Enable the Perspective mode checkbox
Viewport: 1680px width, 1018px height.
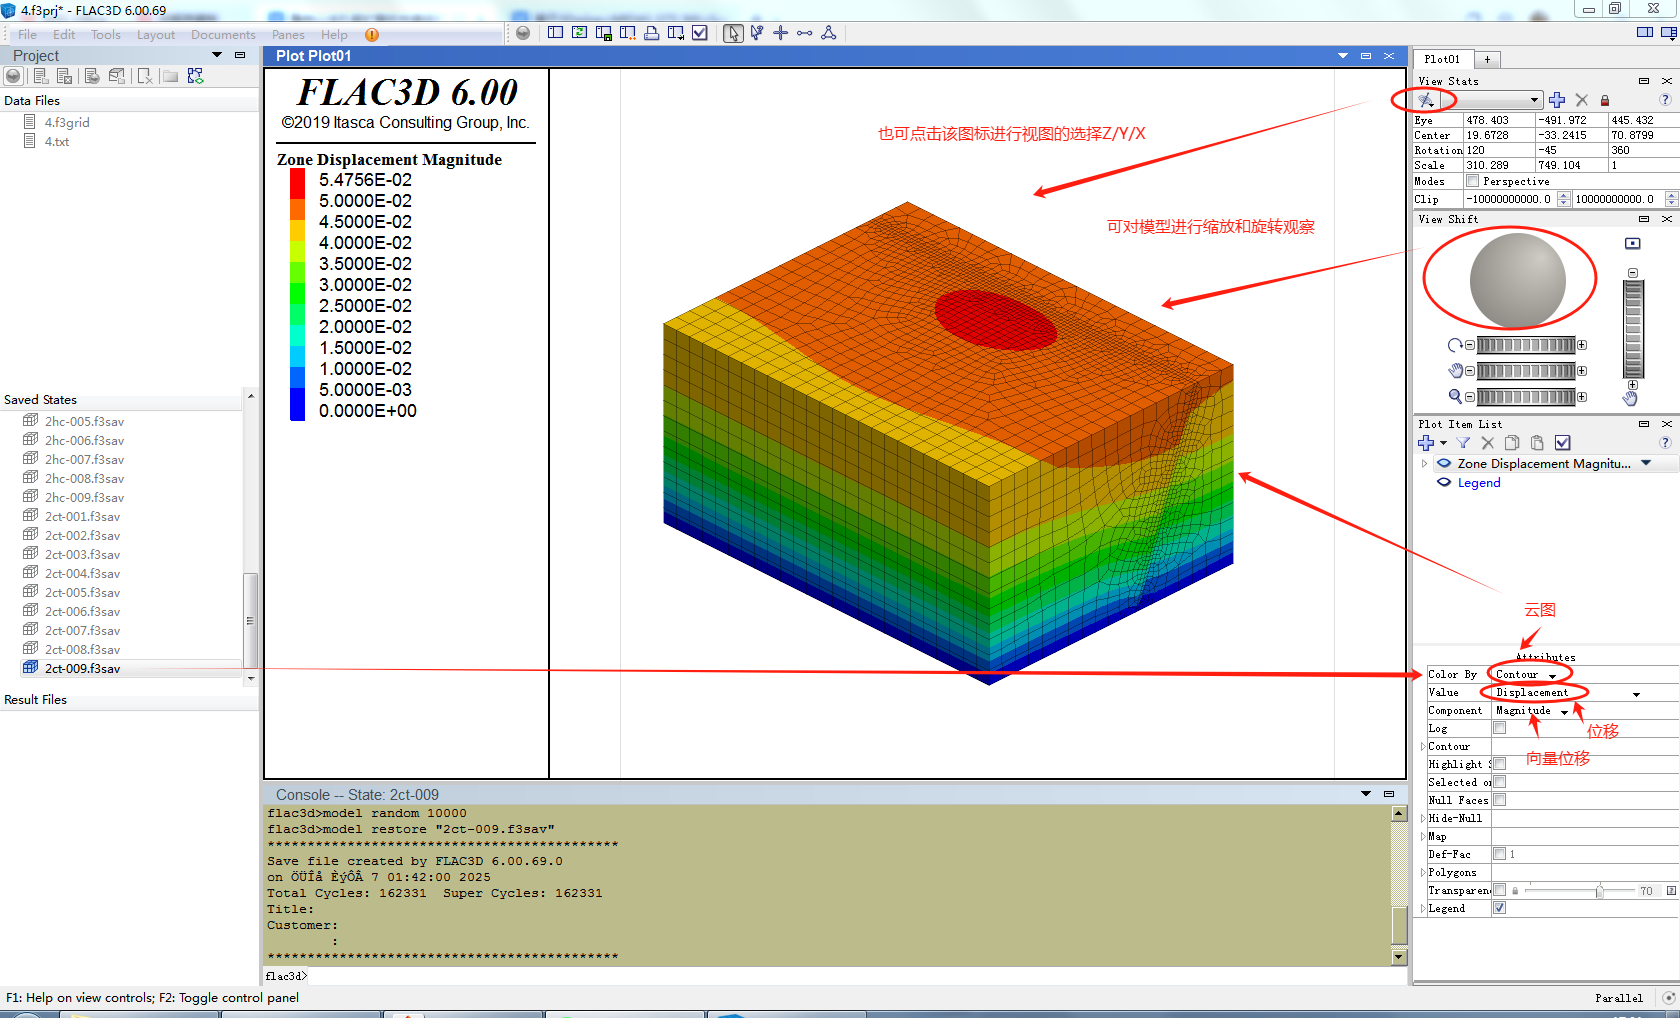coord(1472,181)
